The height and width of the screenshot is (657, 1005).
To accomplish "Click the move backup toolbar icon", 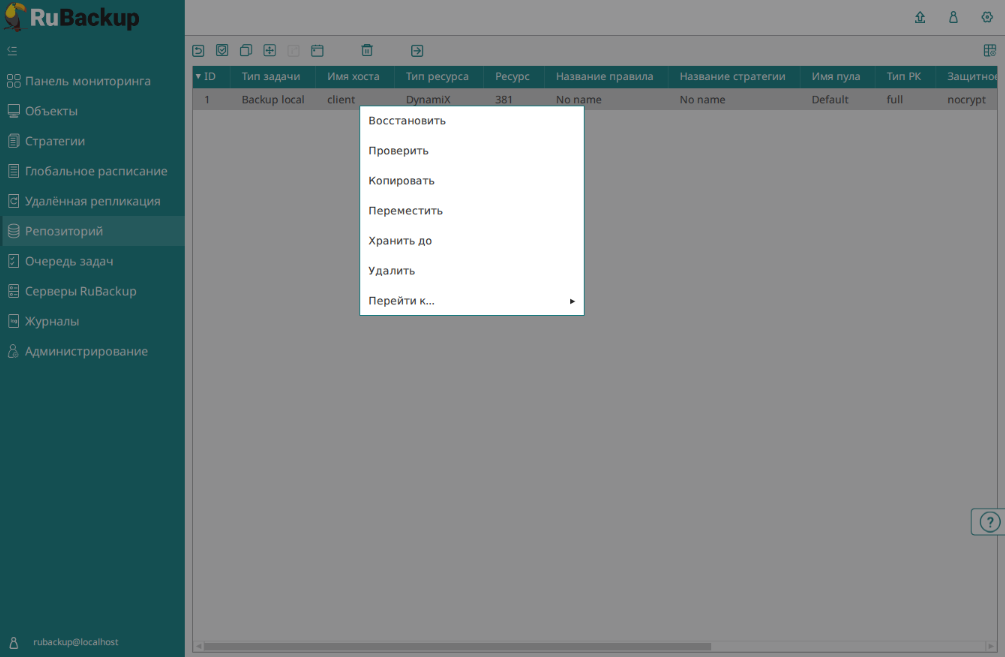I will (270, 50).
